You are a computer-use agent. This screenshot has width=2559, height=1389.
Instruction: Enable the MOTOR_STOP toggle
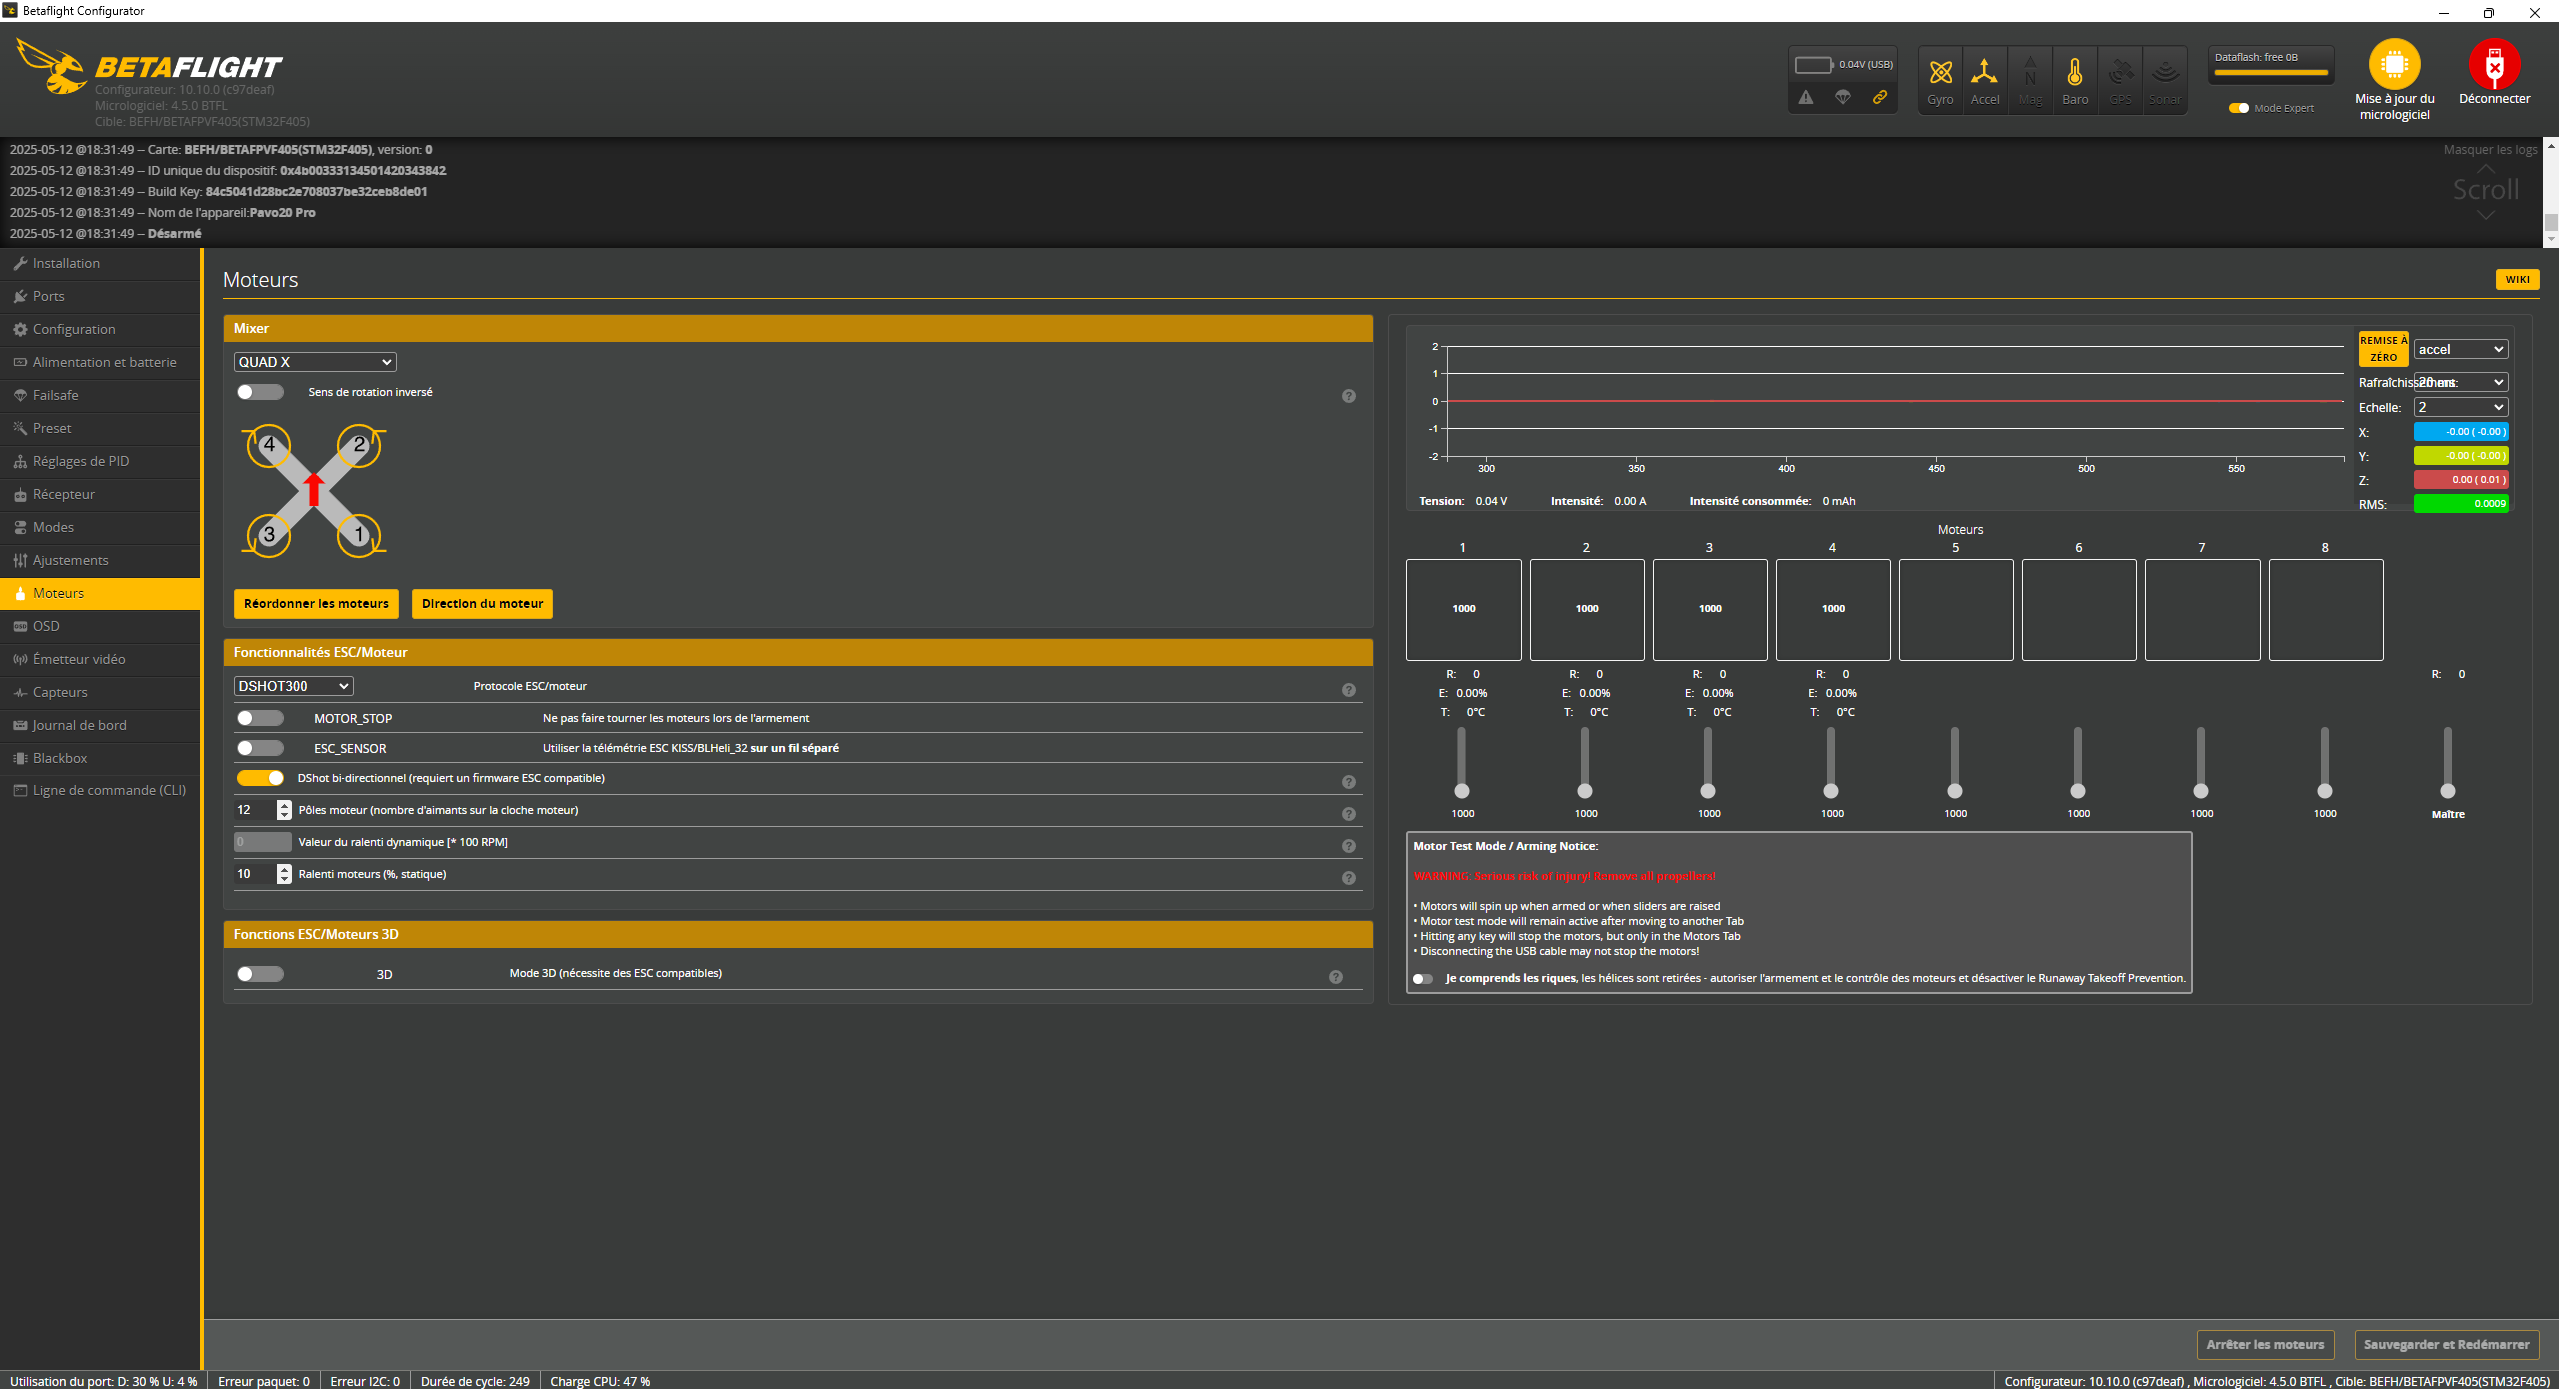(x=260, y=718)
